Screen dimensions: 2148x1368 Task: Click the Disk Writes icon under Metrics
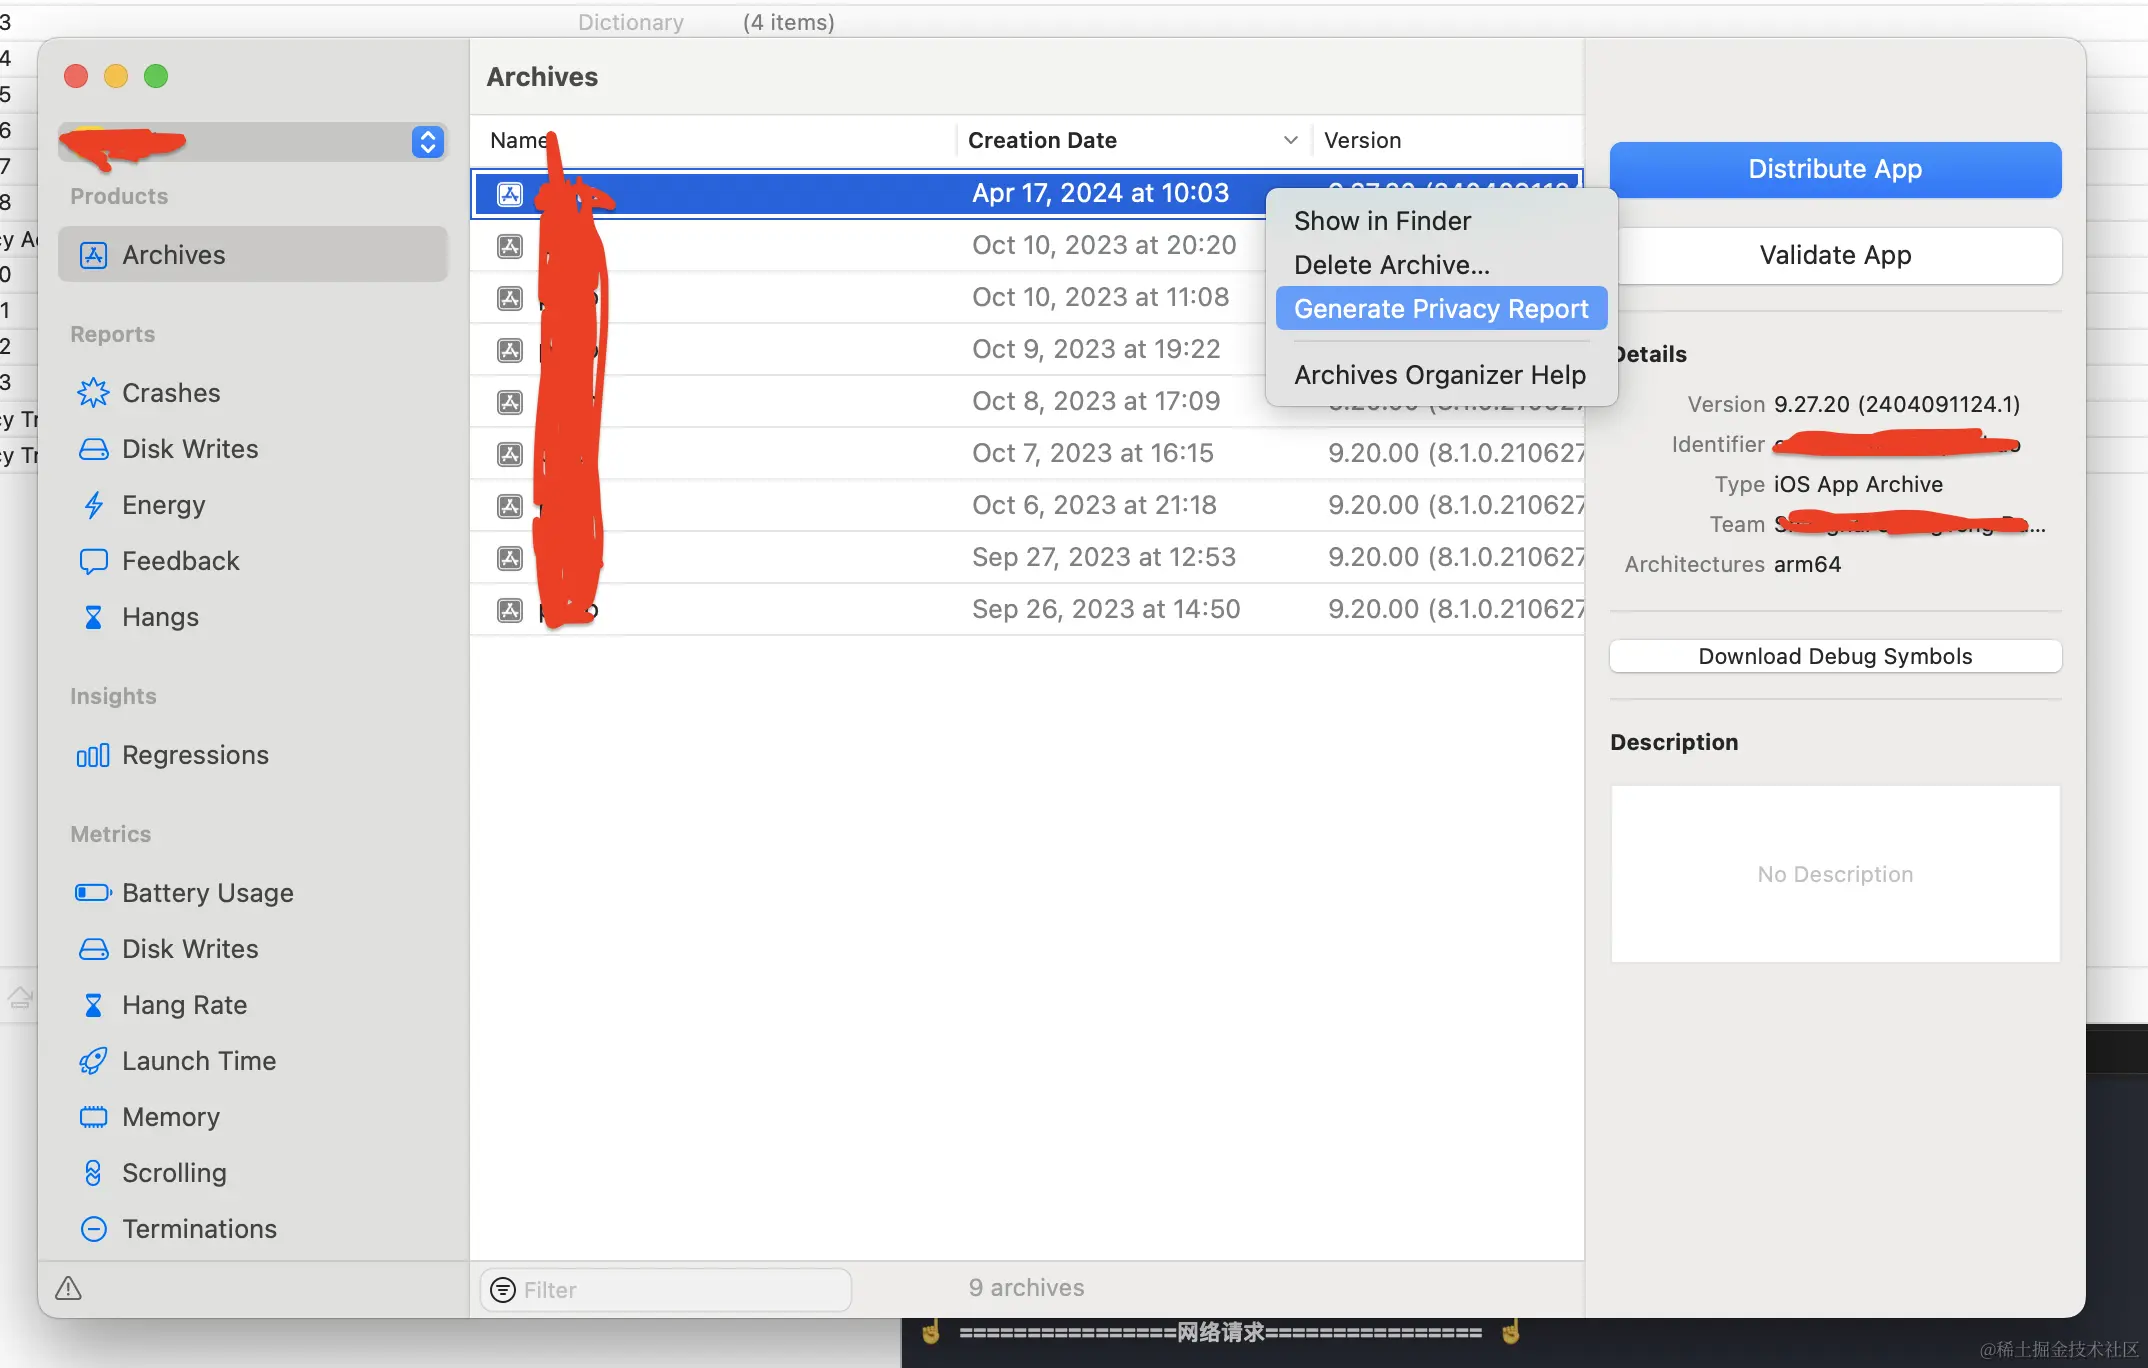(x=93, y=949)
